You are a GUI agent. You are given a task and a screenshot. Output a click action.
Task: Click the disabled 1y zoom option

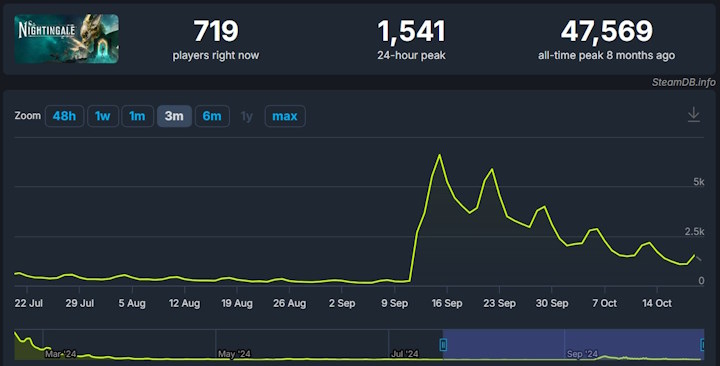(x=247, y=116)
